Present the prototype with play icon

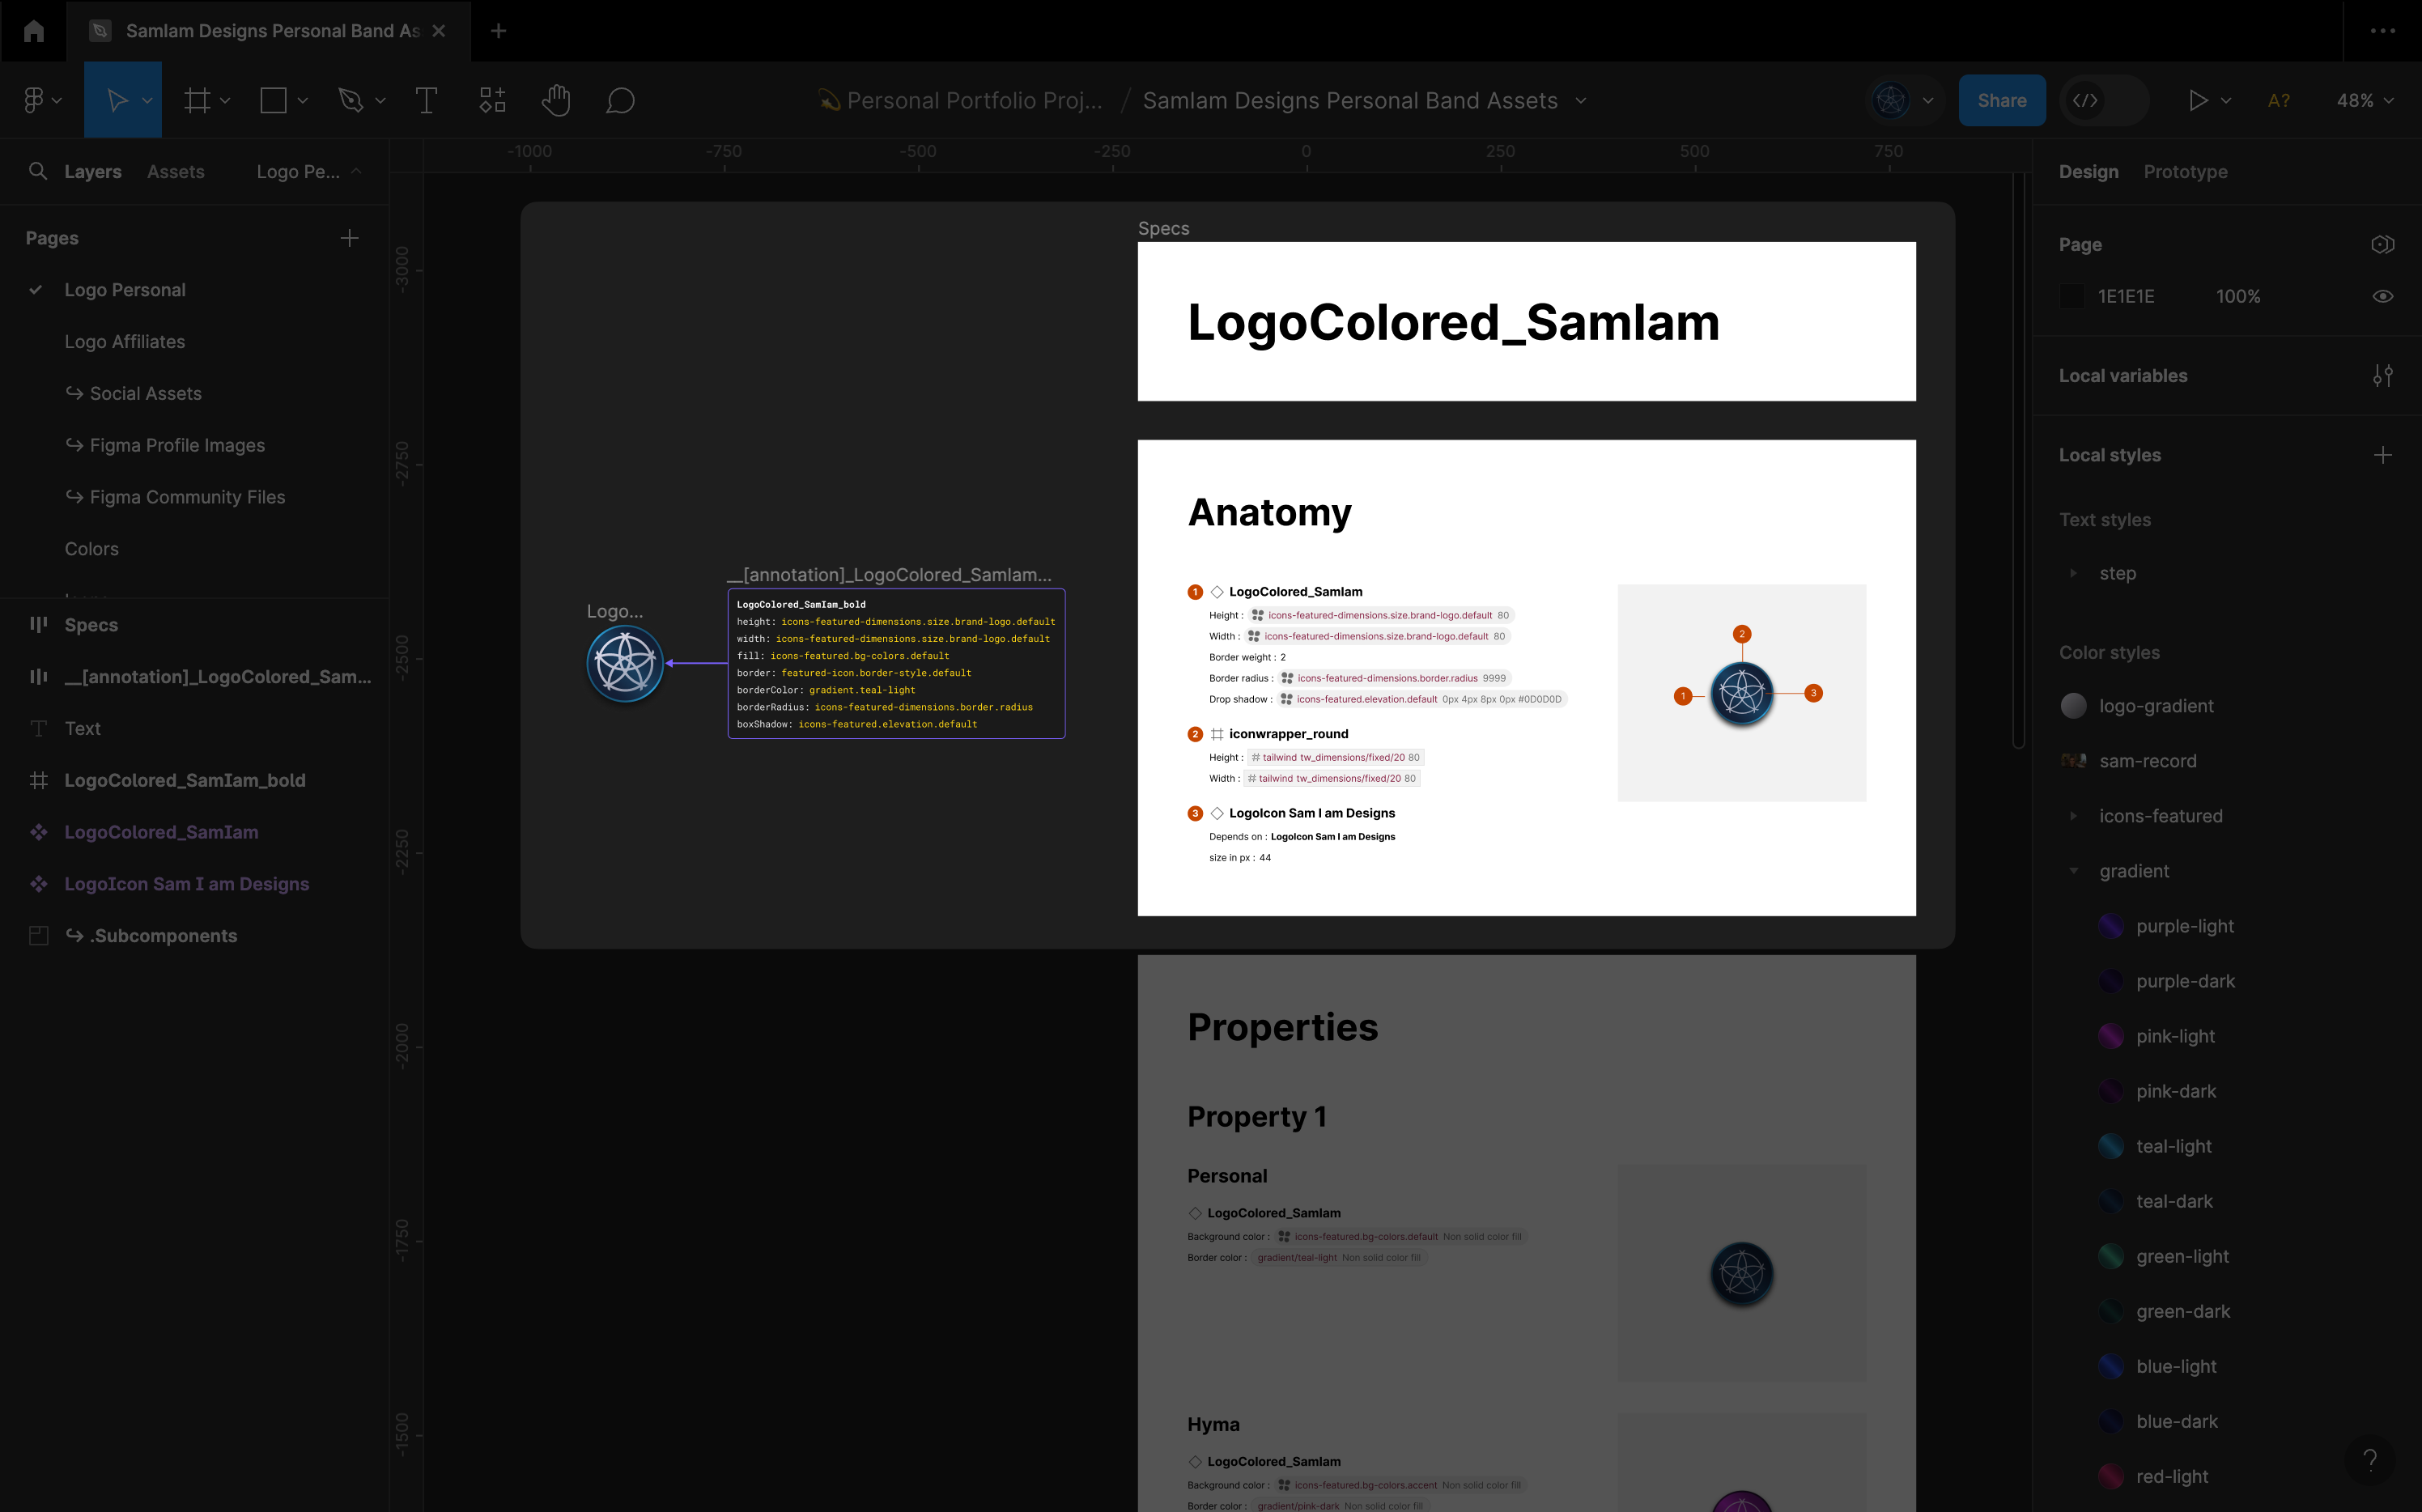pos(2197,100)
